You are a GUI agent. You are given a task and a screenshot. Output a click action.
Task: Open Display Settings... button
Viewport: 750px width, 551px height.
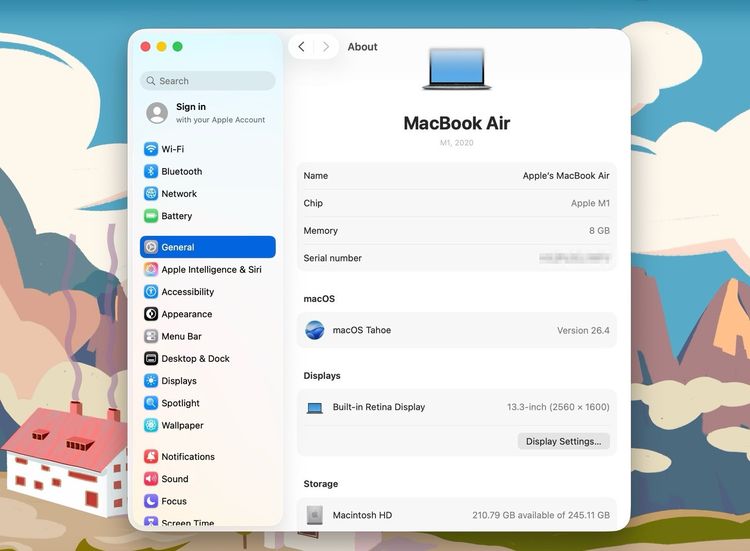[x=563, y=441]
